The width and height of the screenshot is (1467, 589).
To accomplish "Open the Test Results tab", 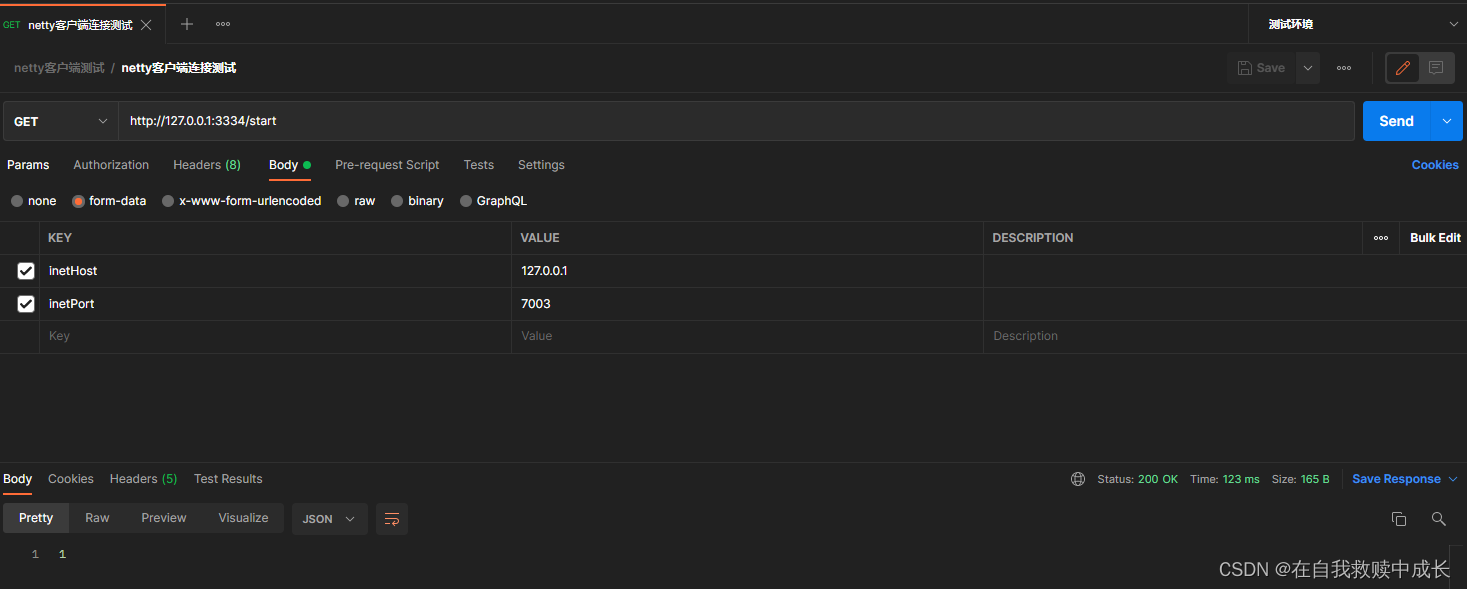I will (228, 479).
